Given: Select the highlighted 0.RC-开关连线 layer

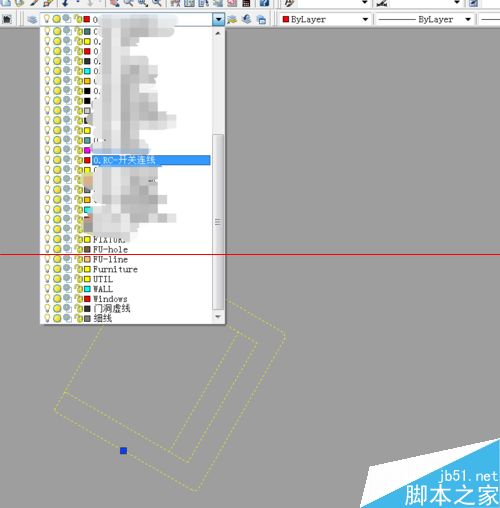Looking at the screenshot, I should (151, 160).
